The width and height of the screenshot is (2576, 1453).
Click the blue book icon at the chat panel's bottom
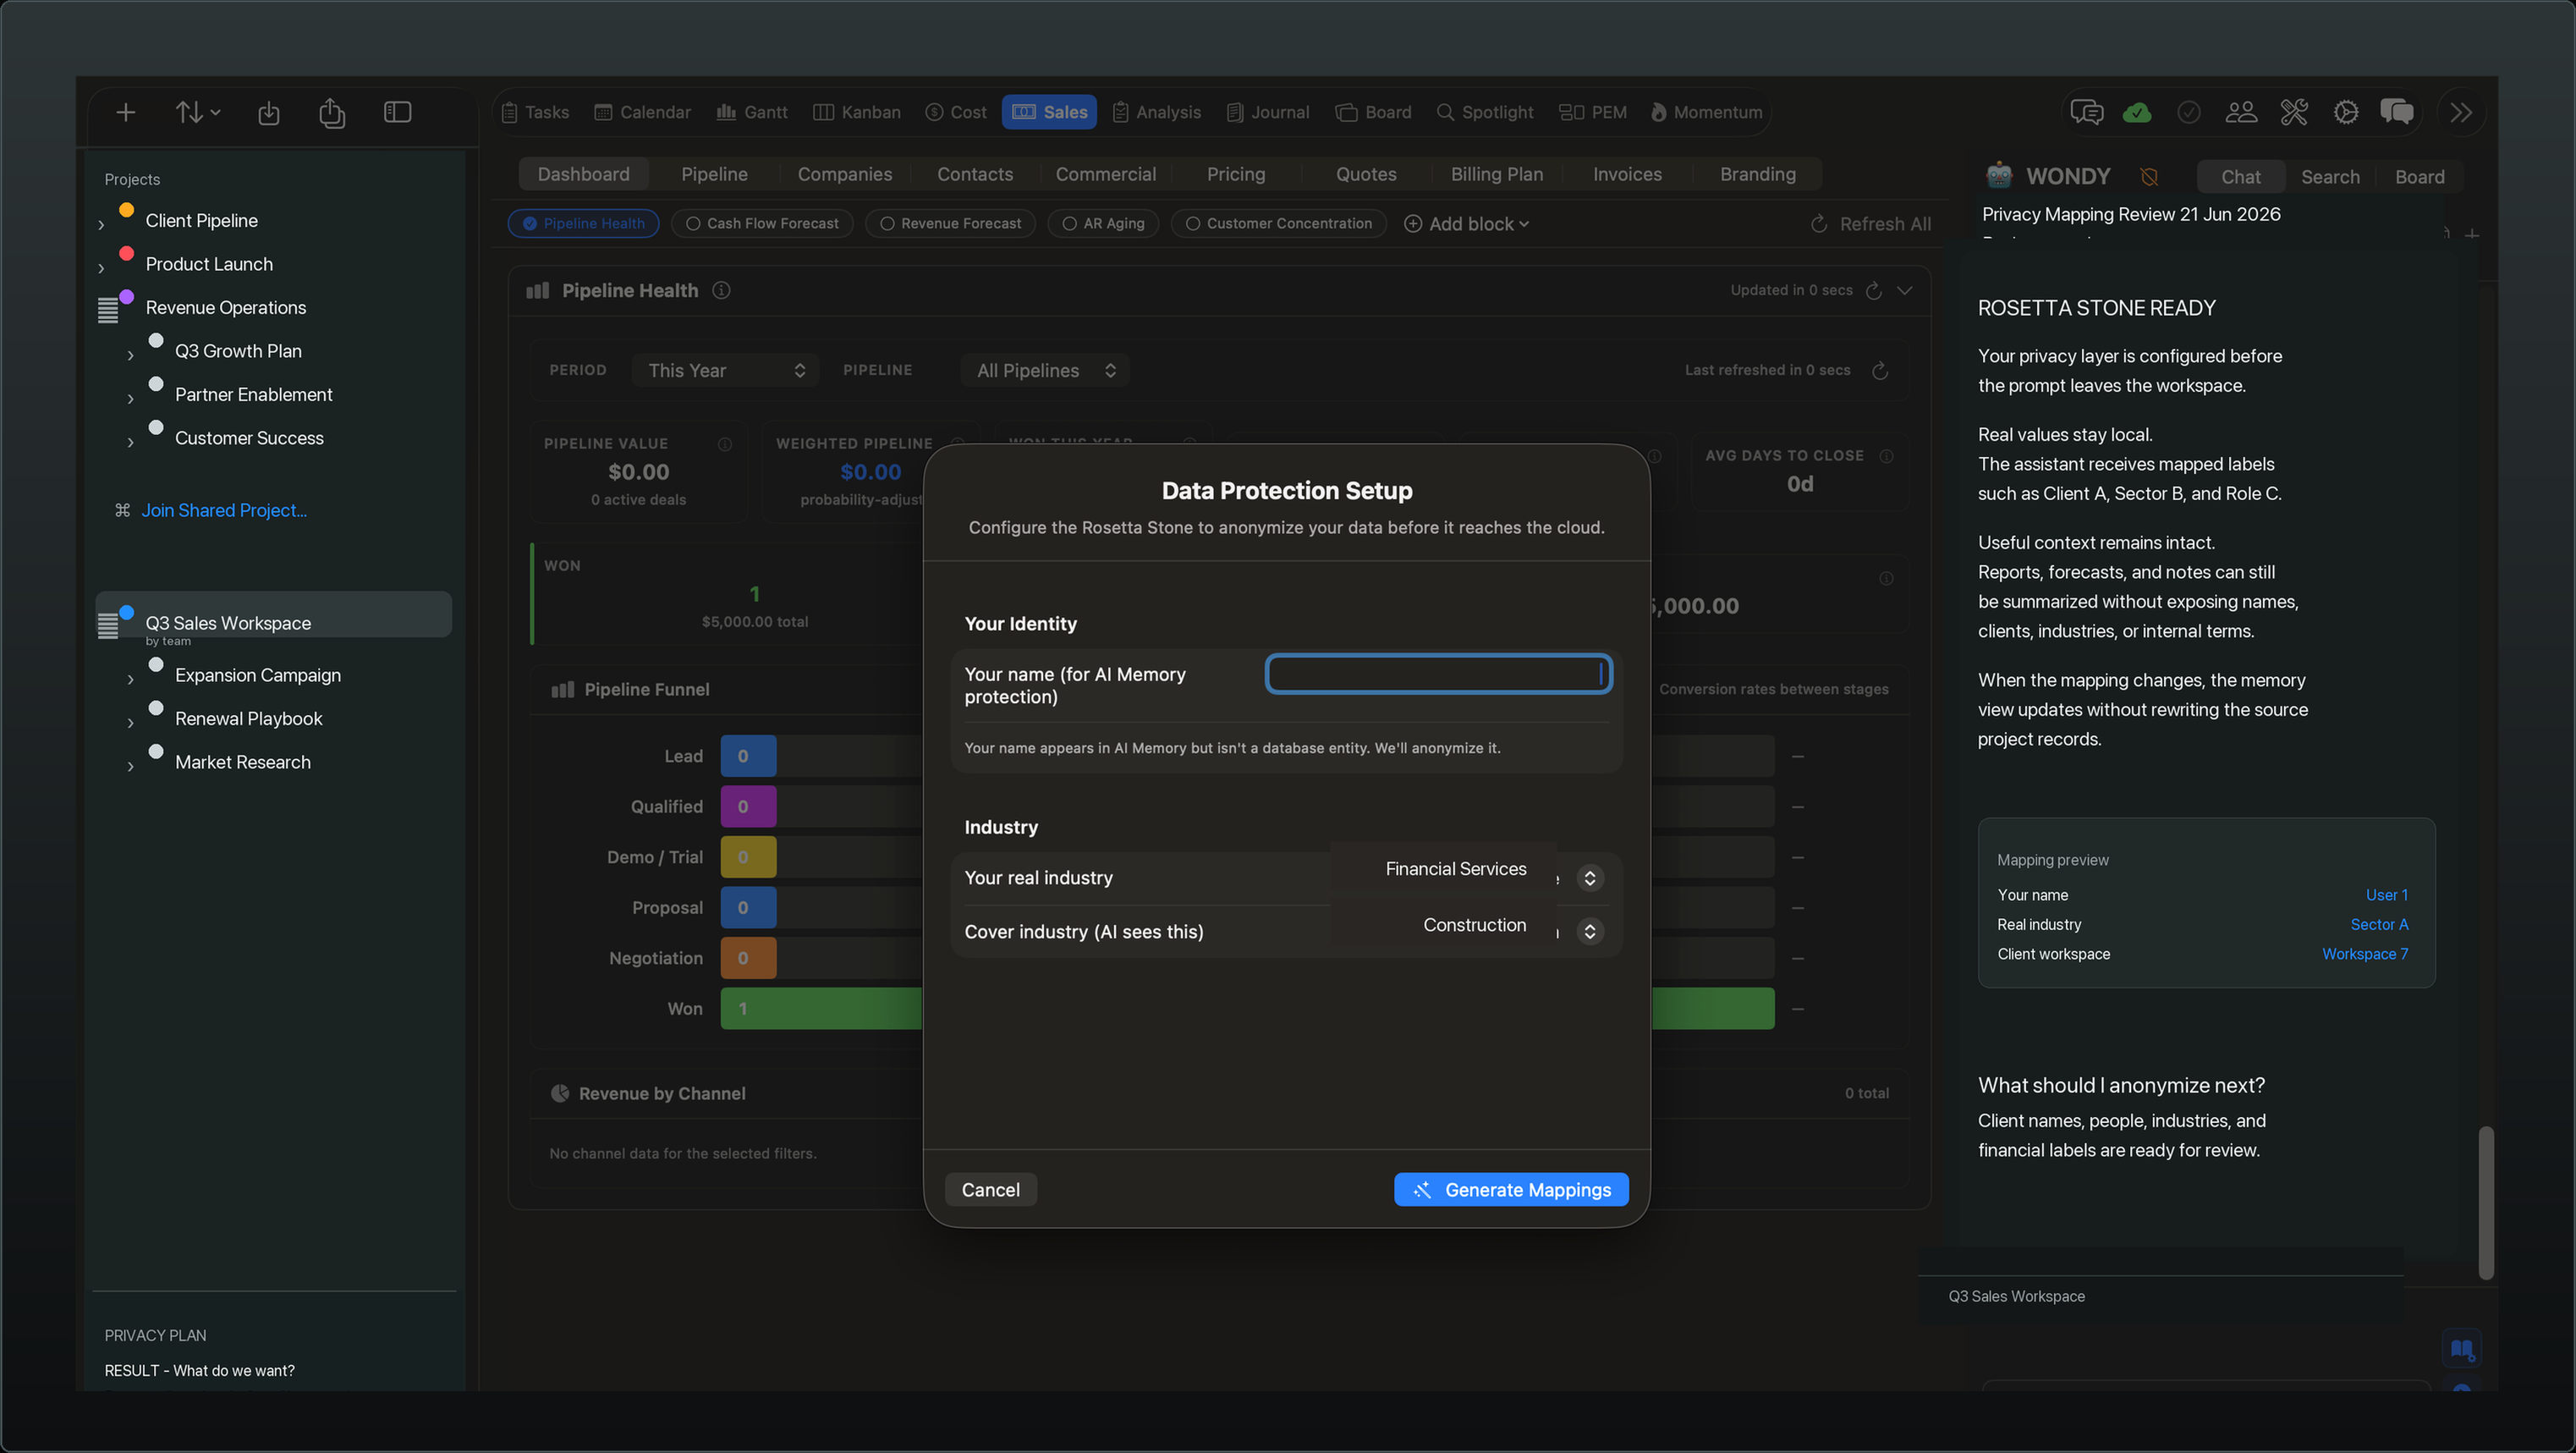[x=2461, y=1349]
